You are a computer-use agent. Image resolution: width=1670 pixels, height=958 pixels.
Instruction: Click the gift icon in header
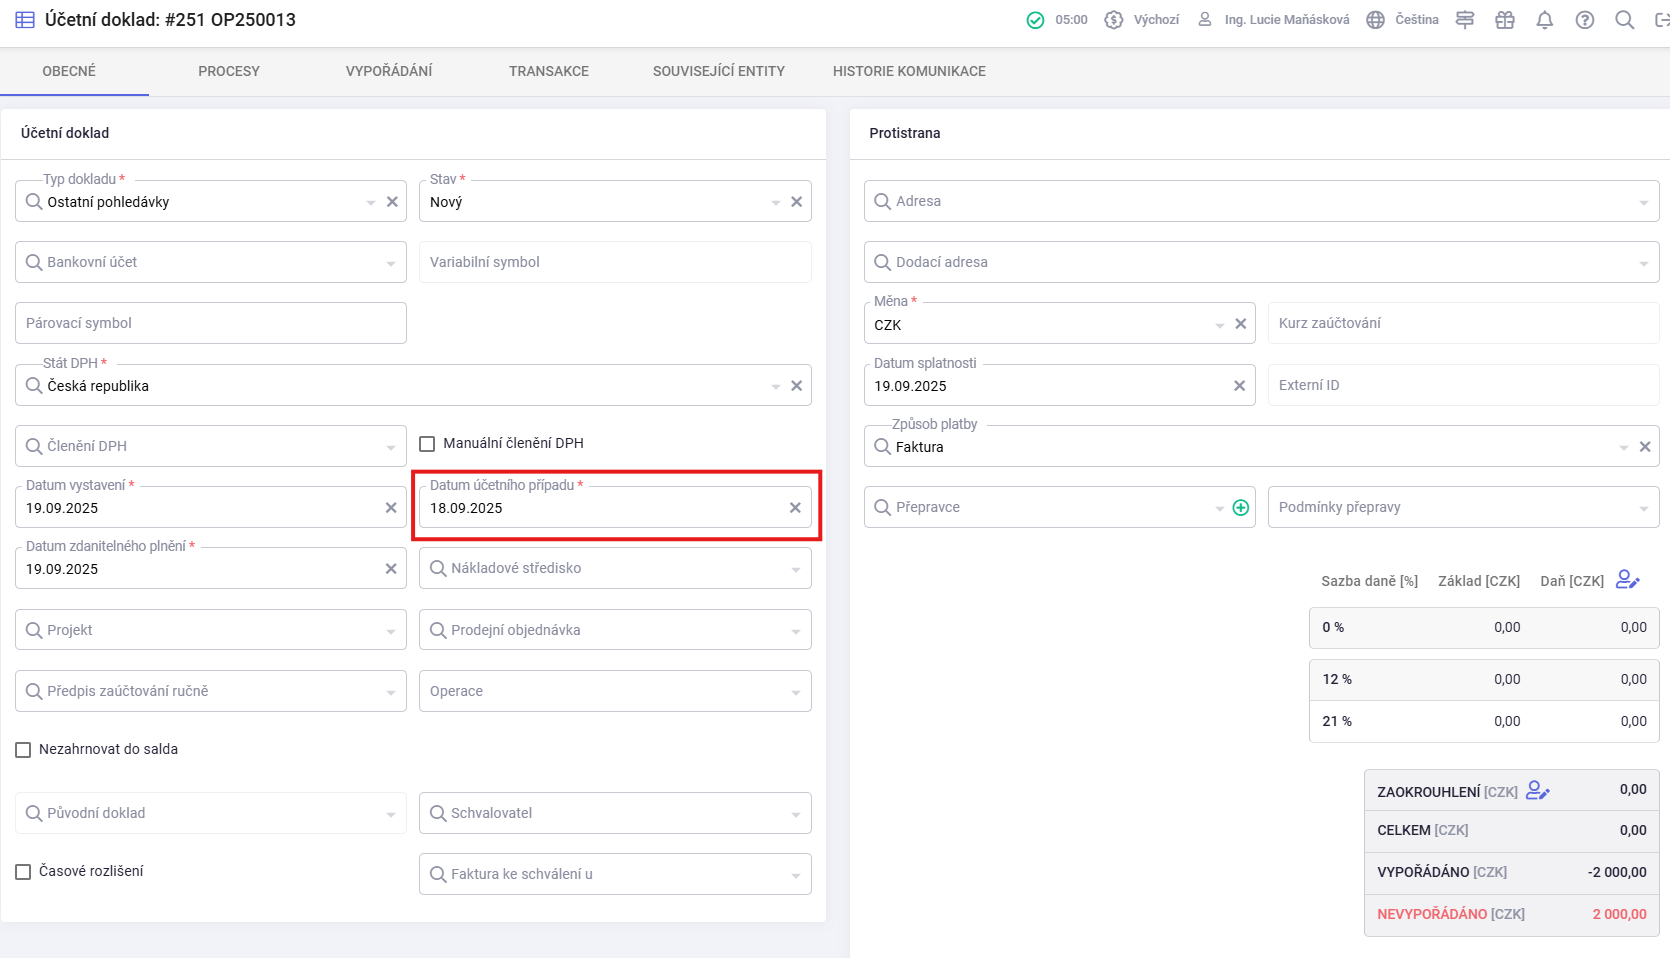pos(1505,20)
